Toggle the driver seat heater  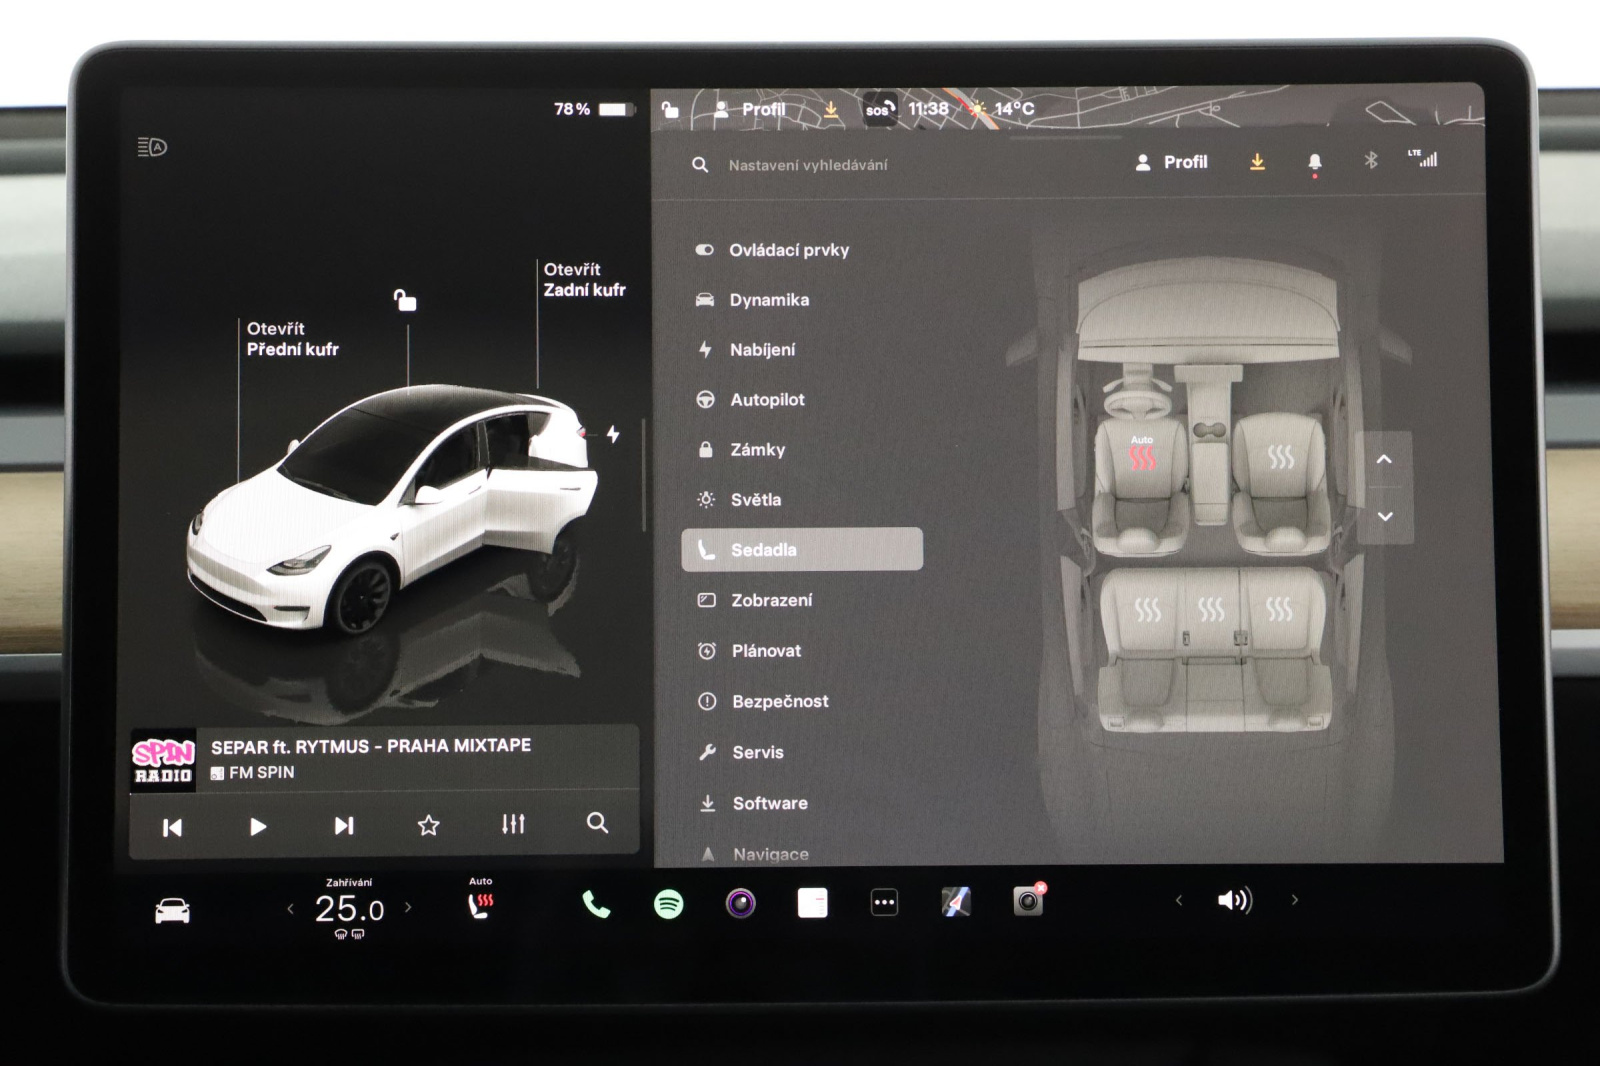click(x=1142, y=458)
